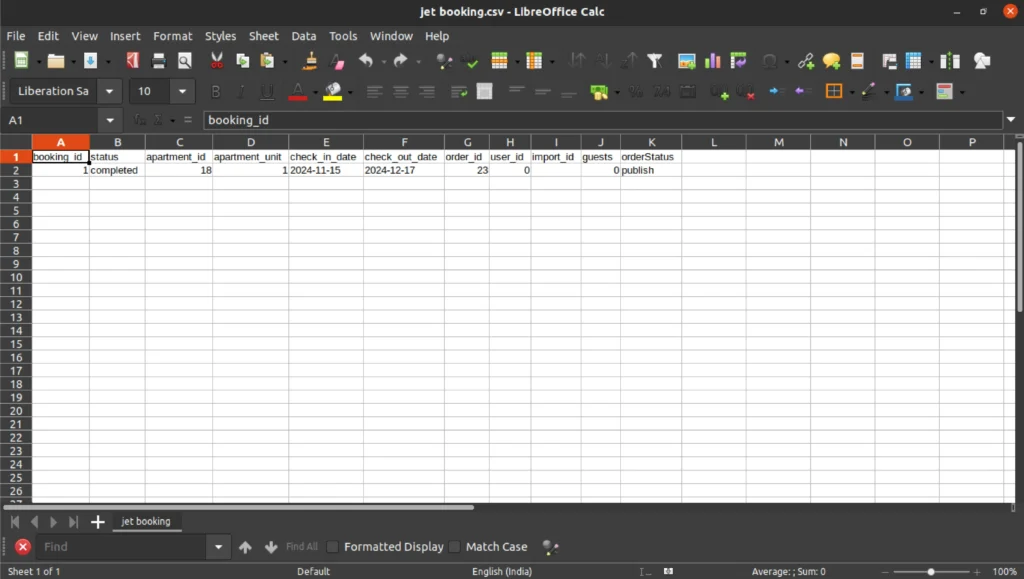Close the Find toolbar with red X

click(x=23, y=547)
